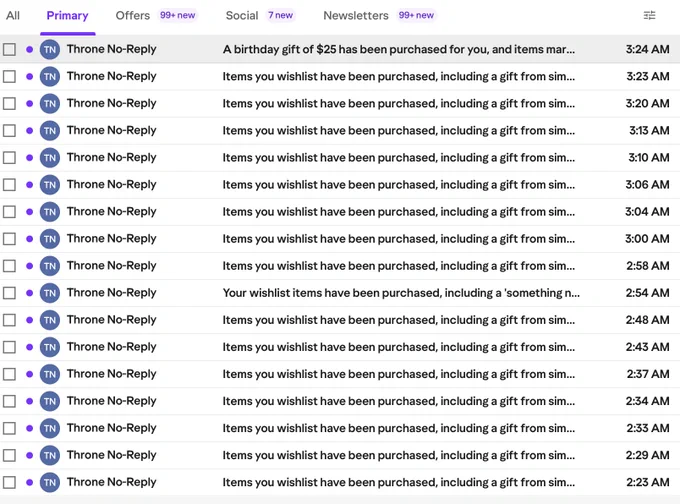Click the unread dot on the 3:23 AM email
This screenshot has height=504, width=680.
click(29, 76)
